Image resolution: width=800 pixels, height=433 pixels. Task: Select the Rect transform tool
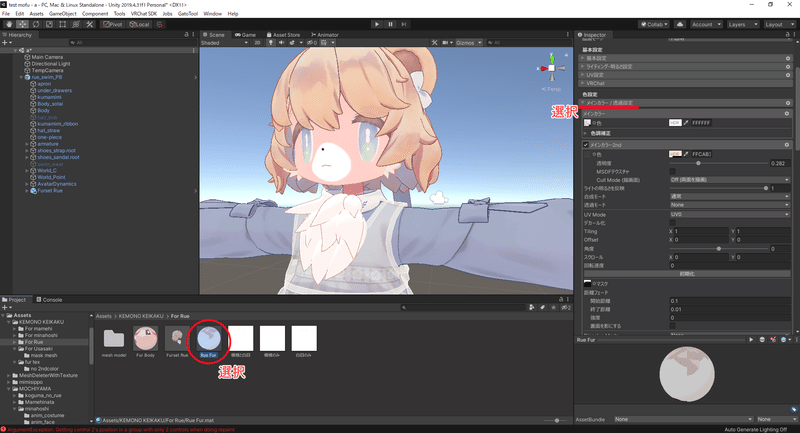[x=62, y=24]
